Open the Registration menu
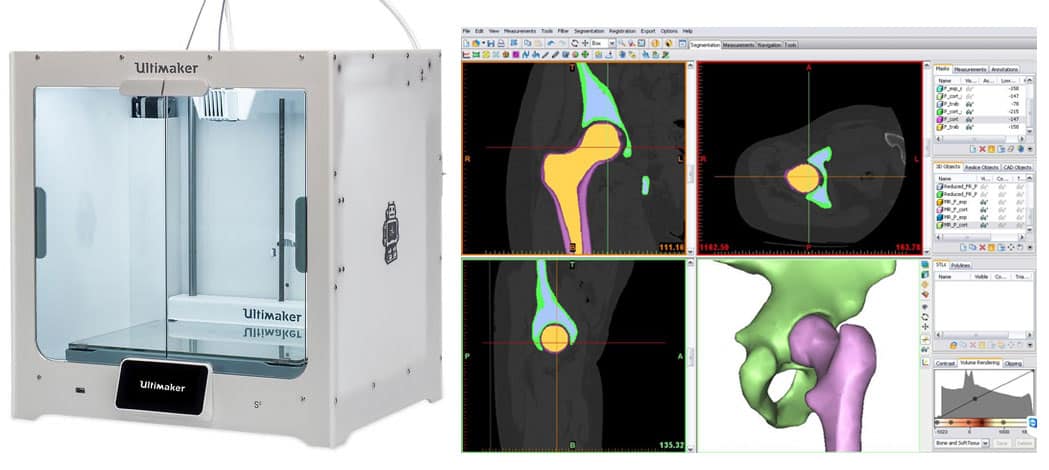 click(622, 31)
